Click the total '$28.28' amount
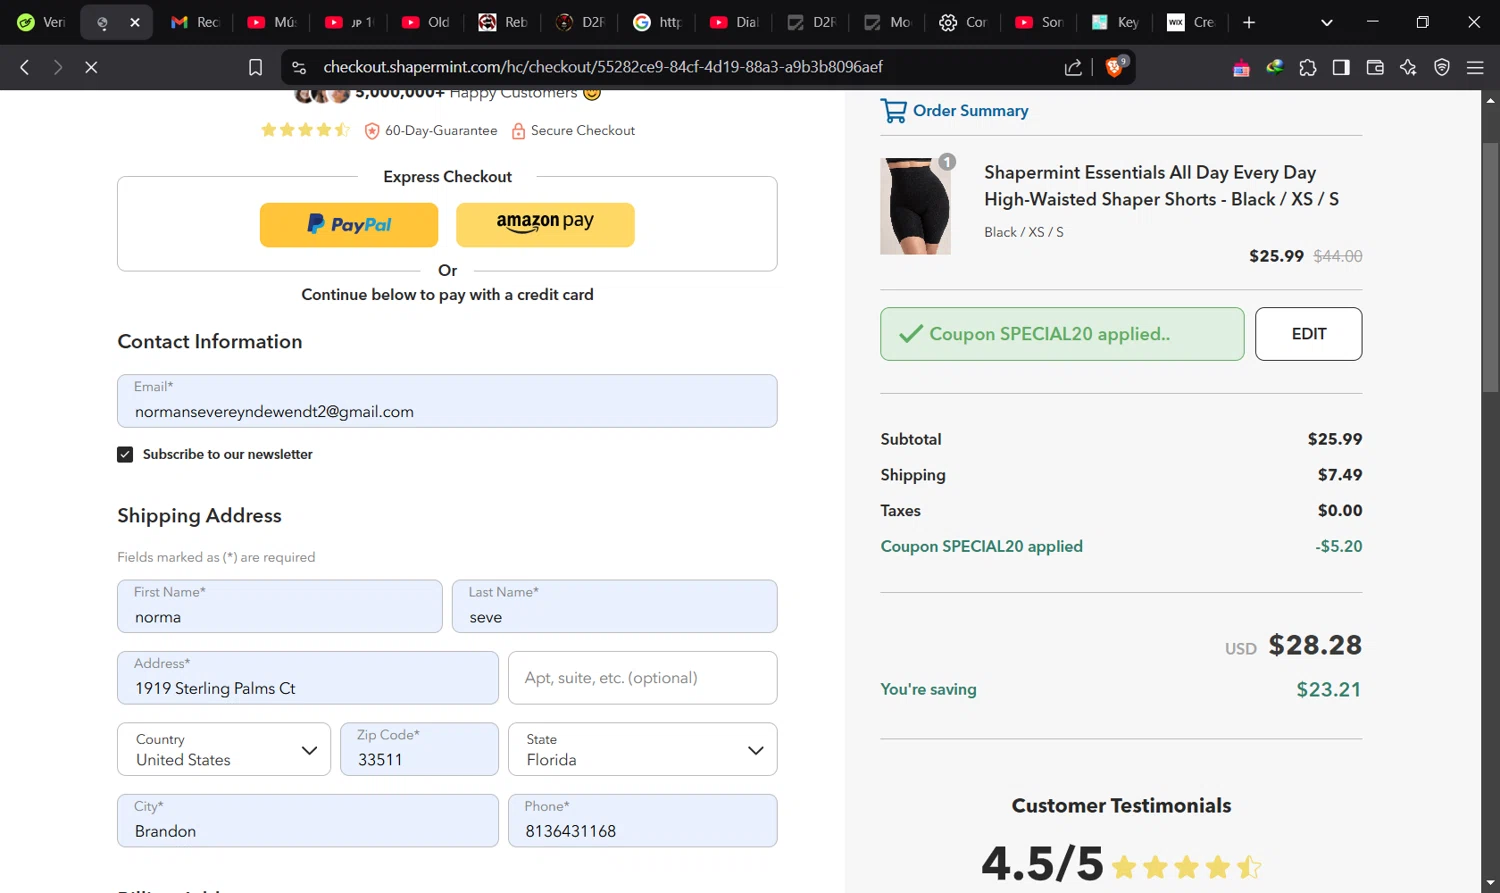Viewport: 1500px width, 893px height. pos(1315,645)
